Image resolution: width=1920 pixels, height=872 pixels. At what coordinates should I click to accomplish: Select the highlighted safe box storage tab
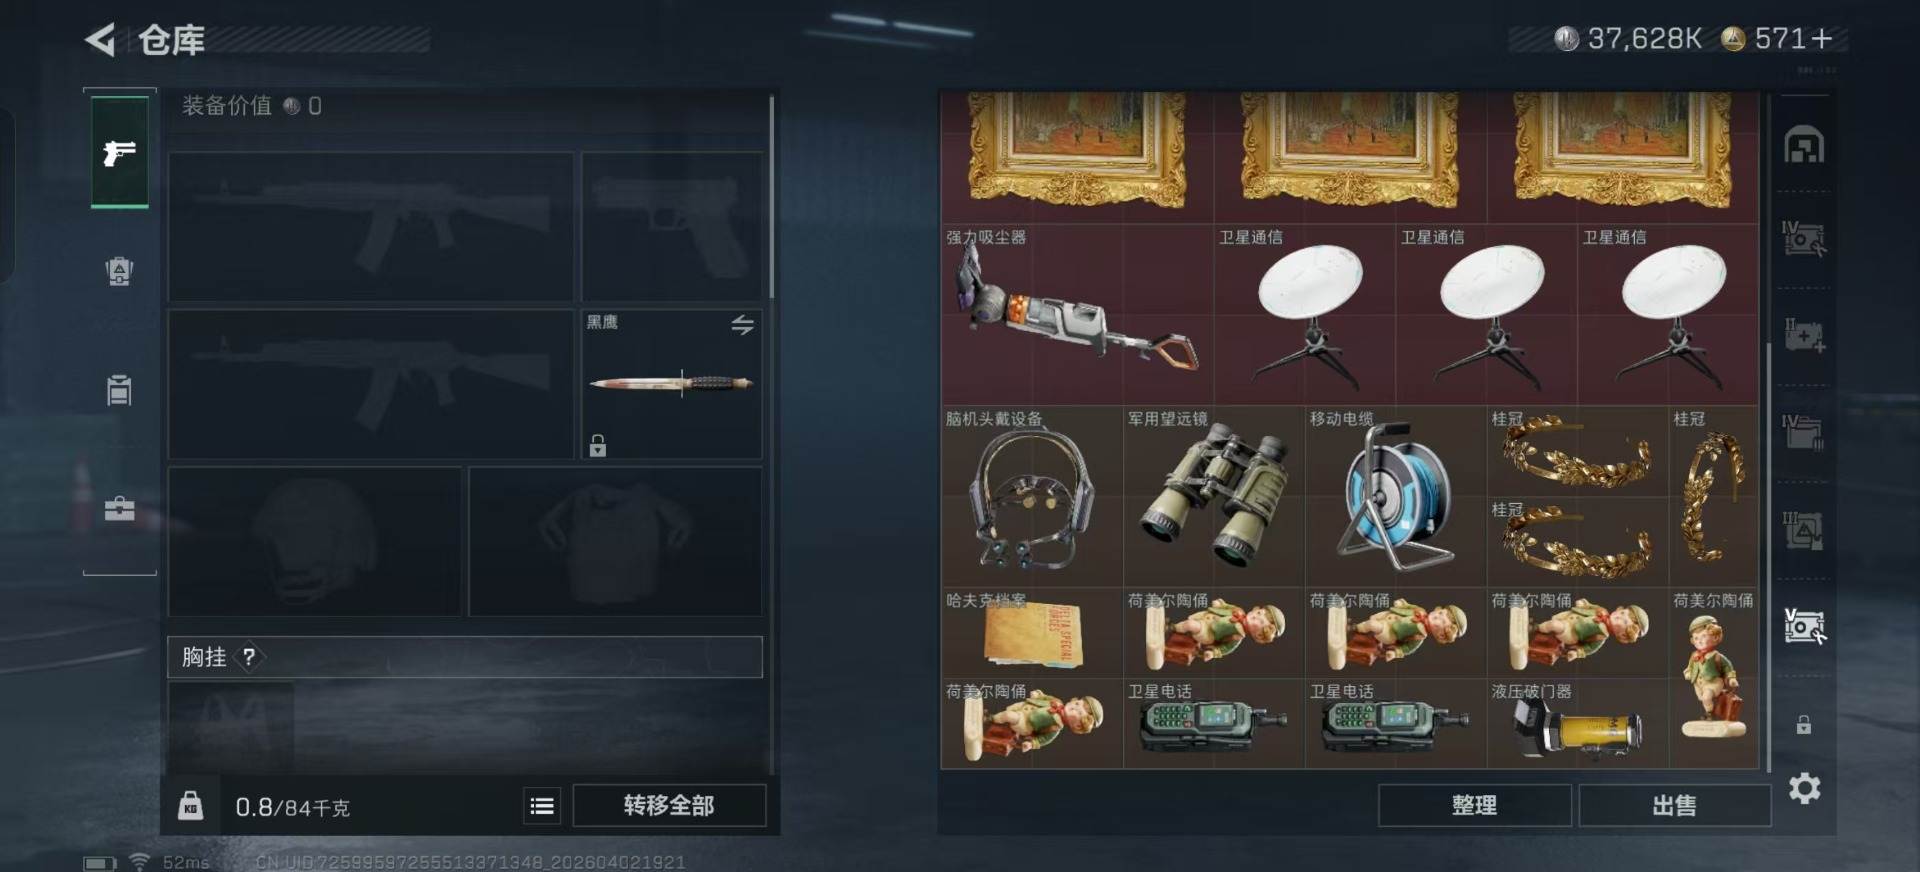click(1804, 627)
